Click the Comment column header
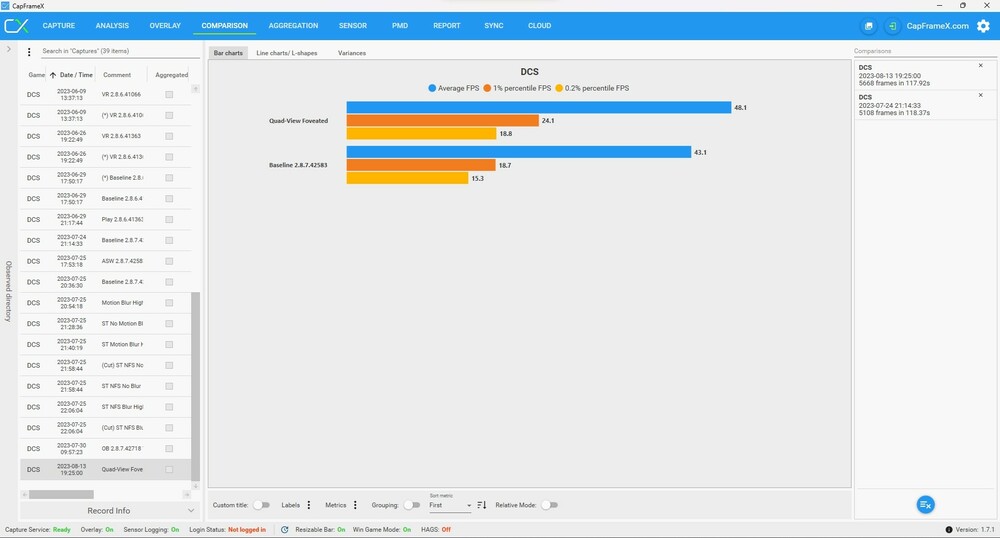This screenshot has width=1000, height=538. (117, 75)
